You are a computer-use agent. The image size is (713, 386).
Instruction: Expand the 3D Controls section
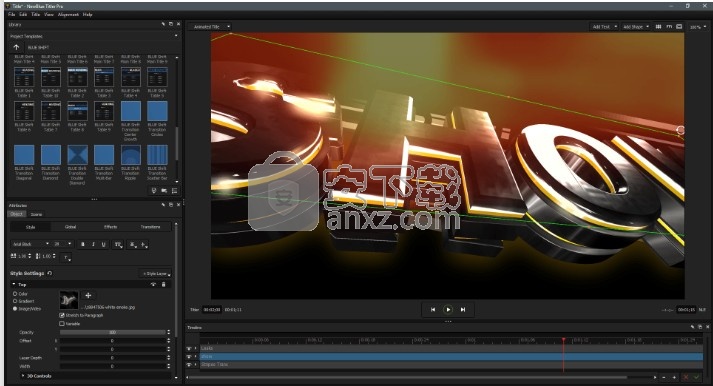click(x=23, y=376)
